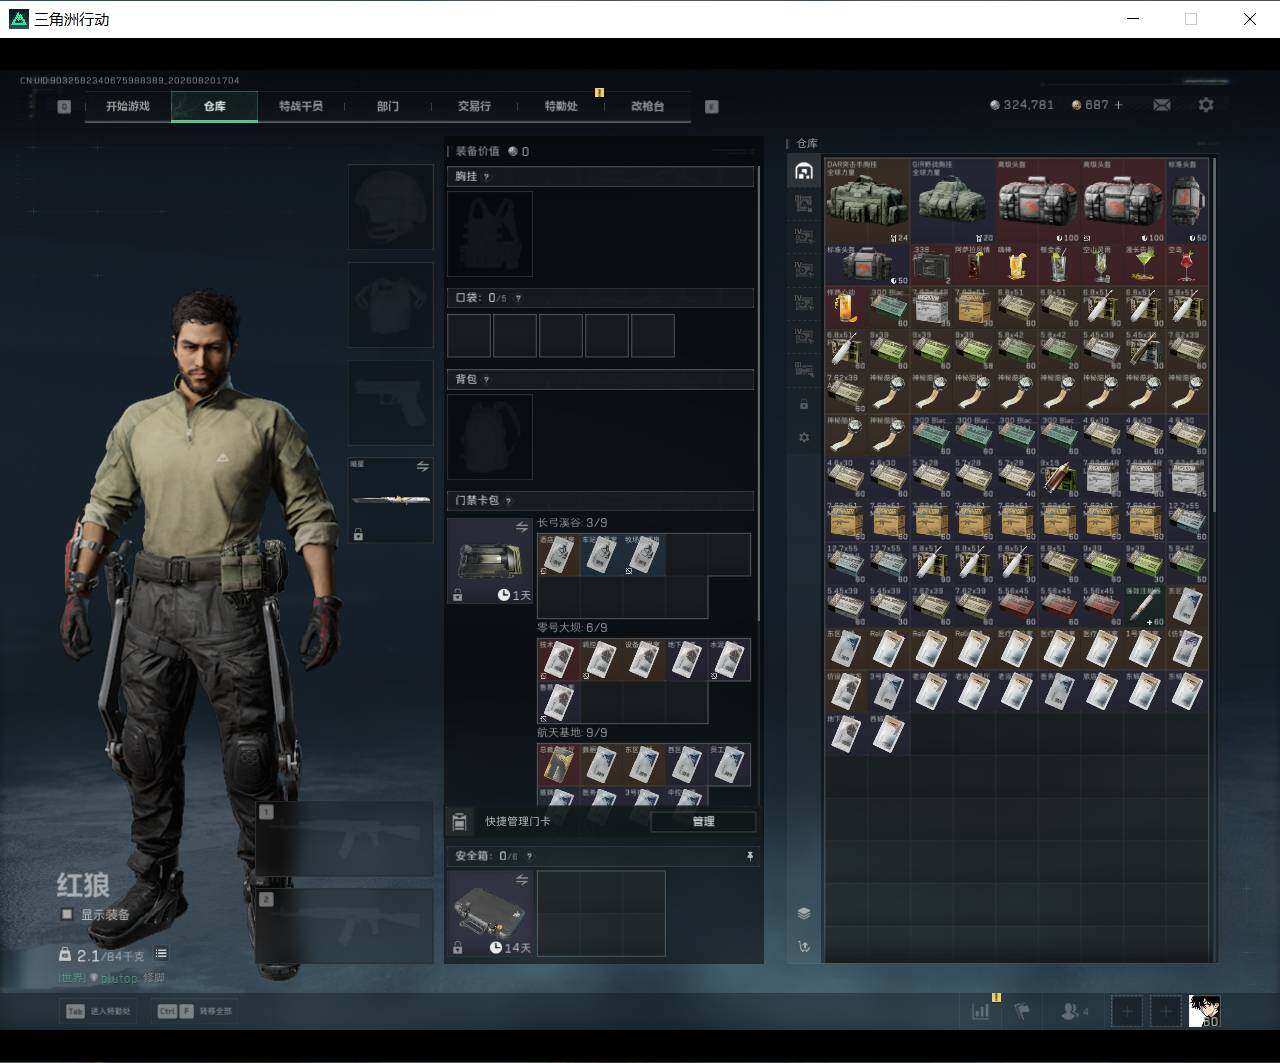Viewport: 1280px width, 1063px height.
Task: Select the GIR chest rig item
Action: (x=952, y=200)
